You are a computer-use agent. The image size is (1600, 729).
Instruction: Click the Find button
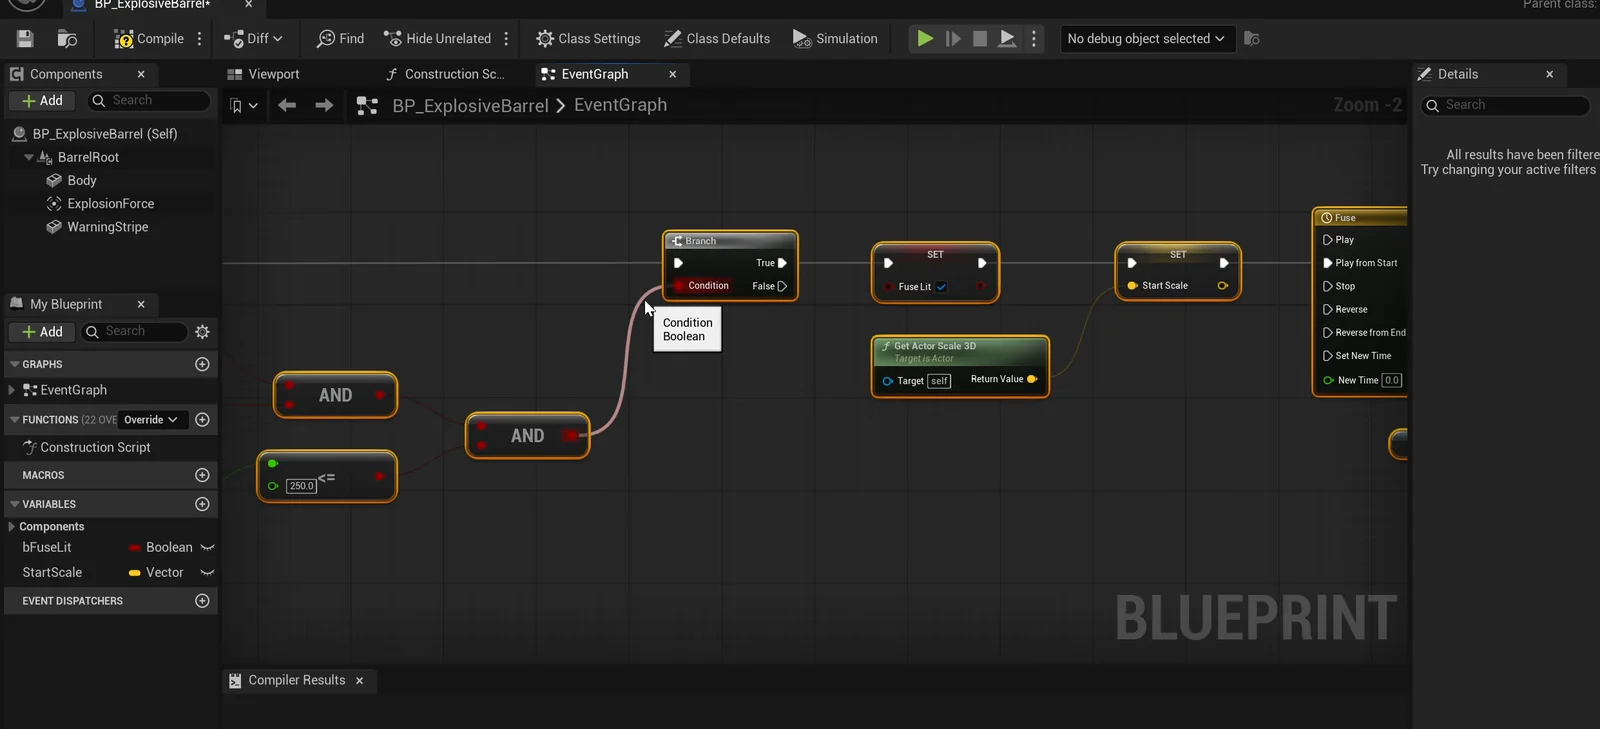(x=340, y=39)
